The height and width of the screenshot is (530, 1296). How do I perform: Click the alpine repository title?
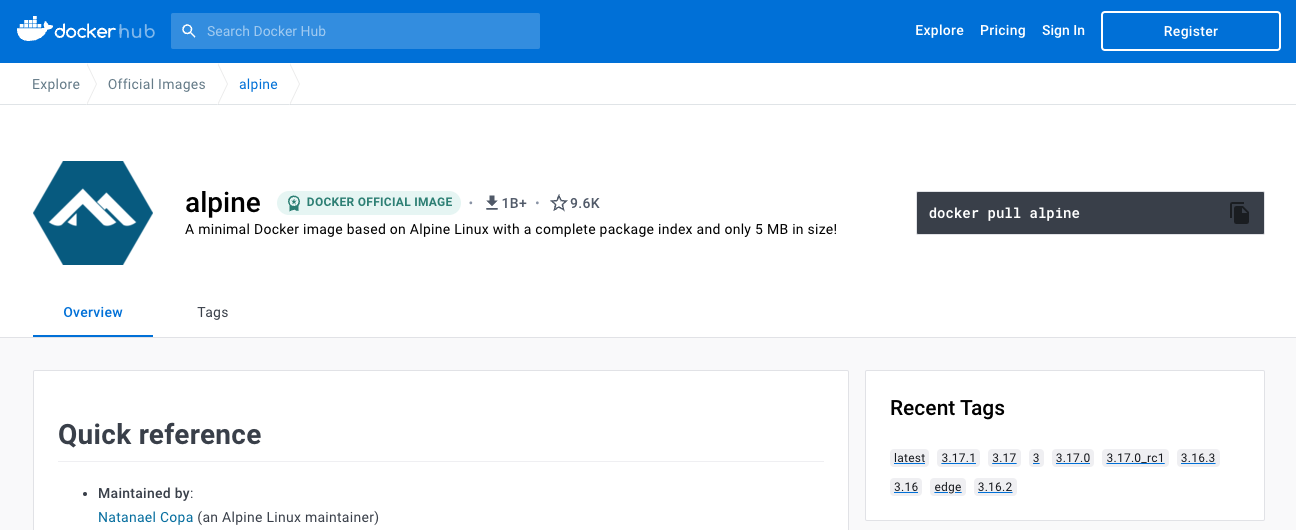click(x=223, y=203)
